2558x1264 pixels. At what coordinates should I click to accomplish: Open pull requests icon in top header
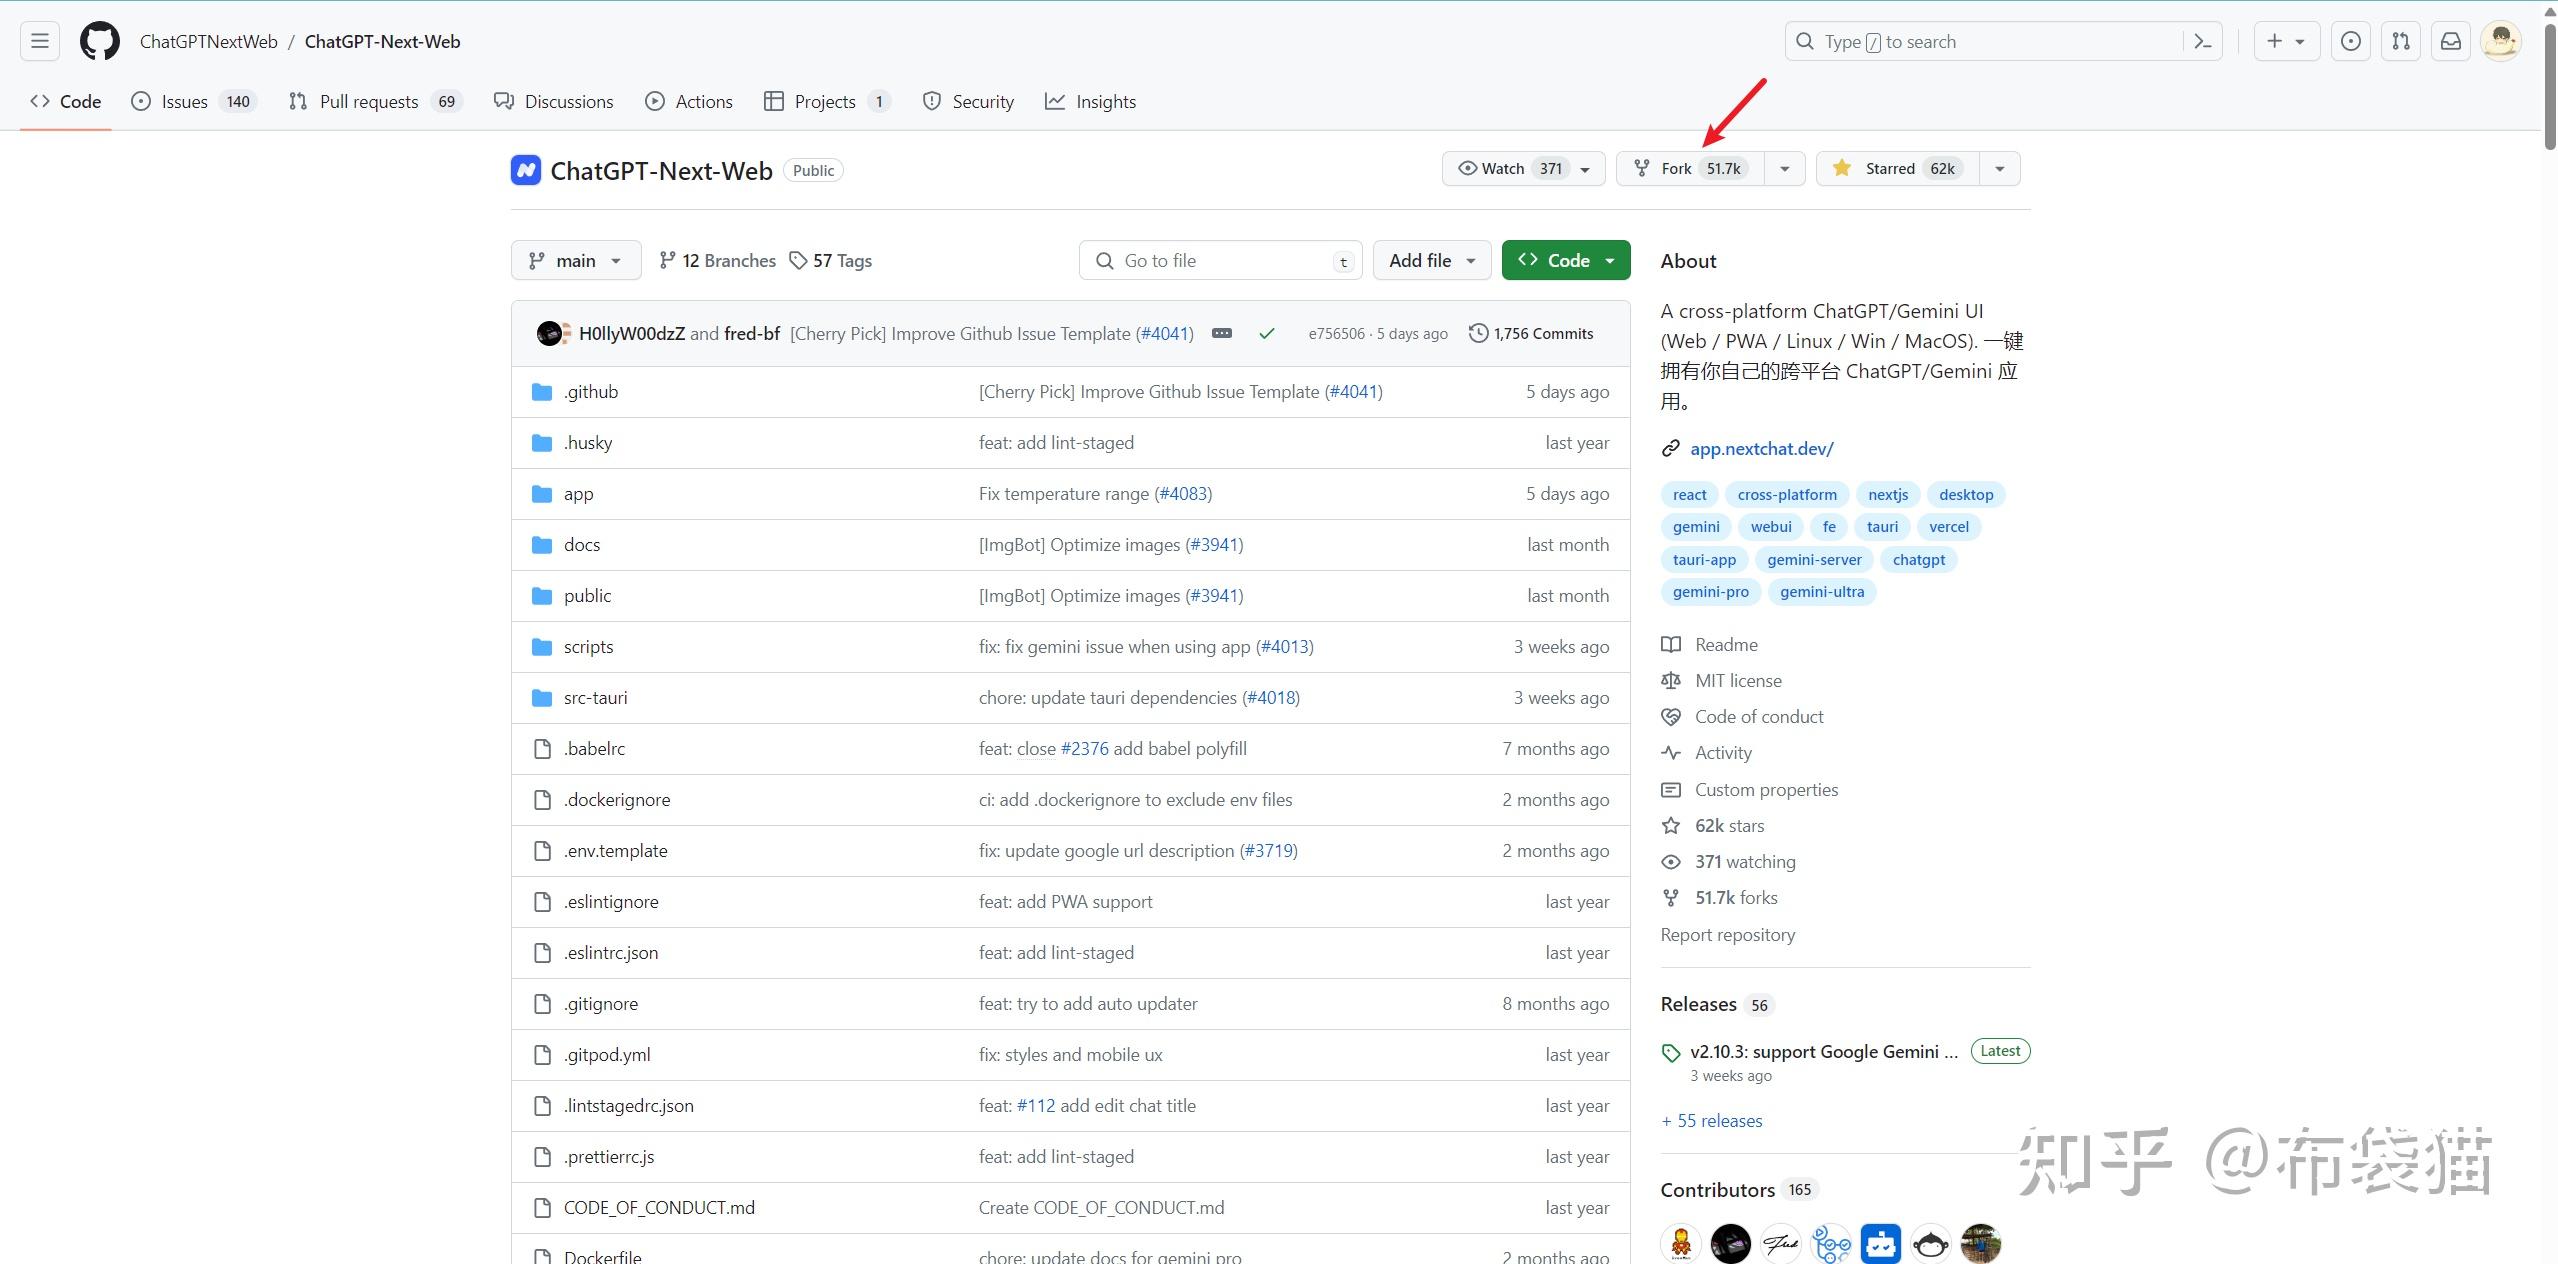pyautogui.click(x=2401, y=42)
